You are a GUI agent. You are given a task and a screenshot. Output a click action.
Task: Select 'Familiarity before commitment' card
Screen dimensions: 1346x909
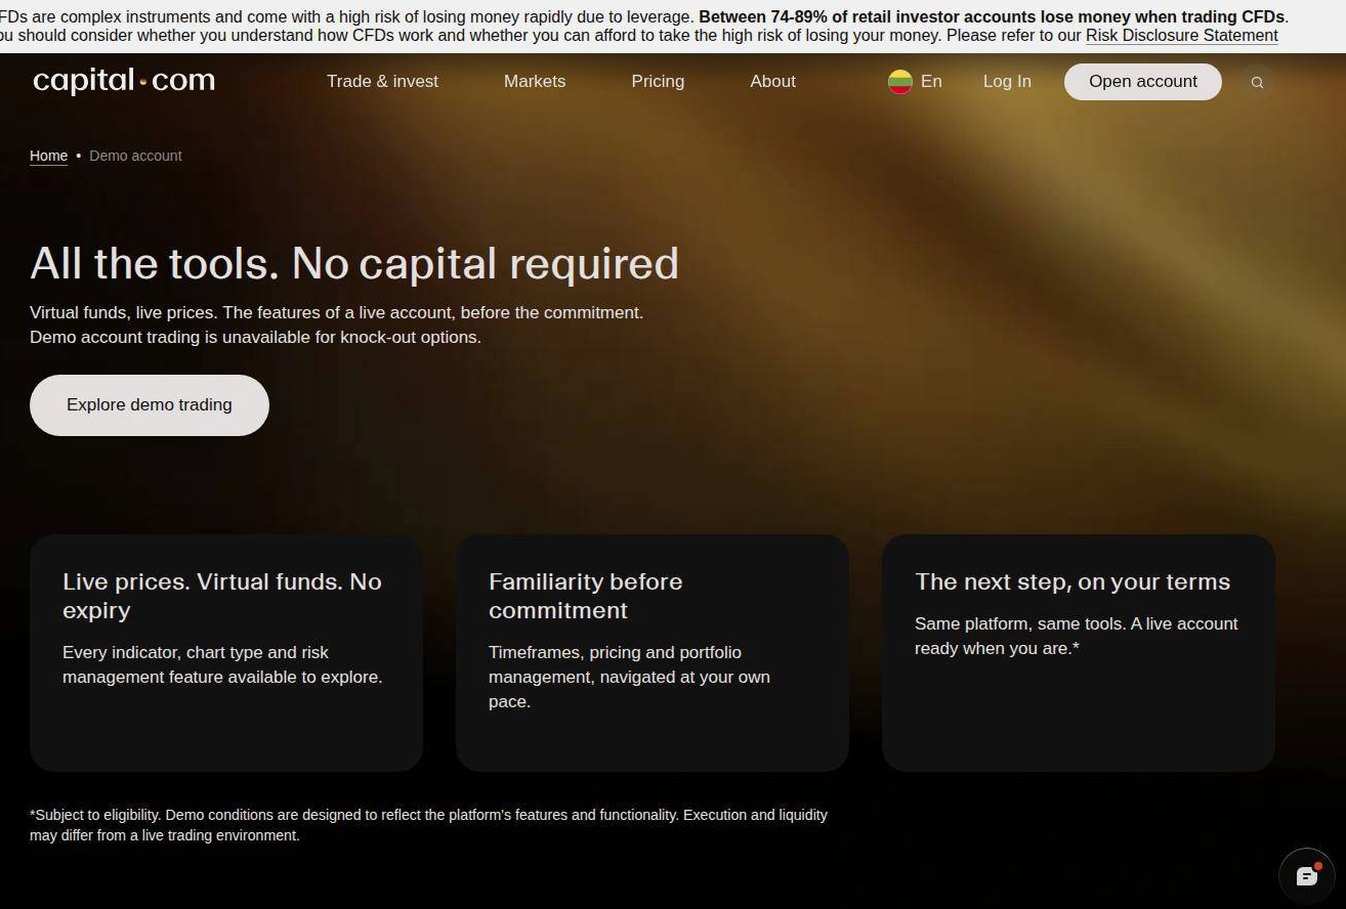(x=652, y=653)
